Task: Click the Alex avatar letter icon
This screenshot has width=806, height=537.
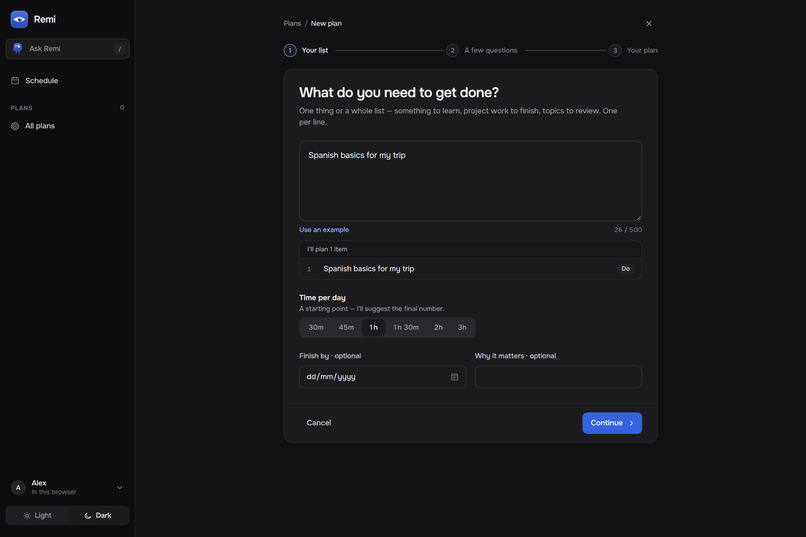Action: click(18, 487)
